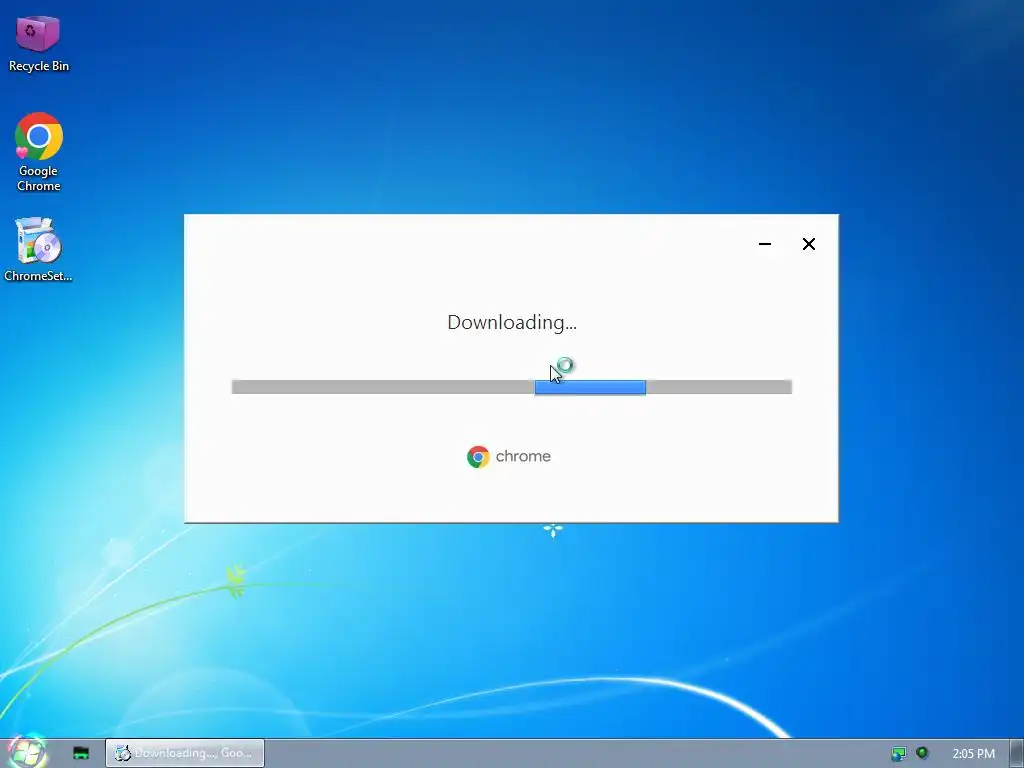Click the green circular tray icon
Image resolution: width=1024 pixels, height=768 pixels.
coord(922,753)
